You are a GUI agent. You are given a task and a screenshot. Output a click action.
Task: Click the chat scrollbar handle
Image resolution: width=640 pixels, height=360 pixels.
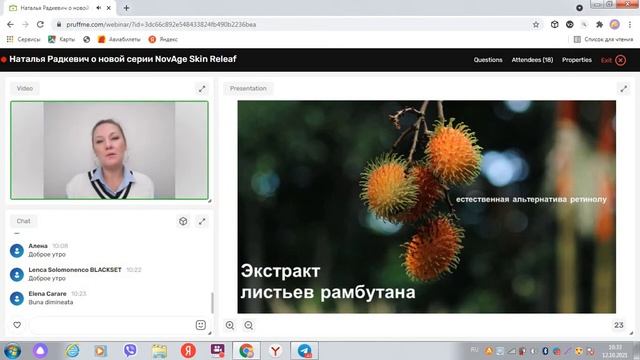coord(212,303)
